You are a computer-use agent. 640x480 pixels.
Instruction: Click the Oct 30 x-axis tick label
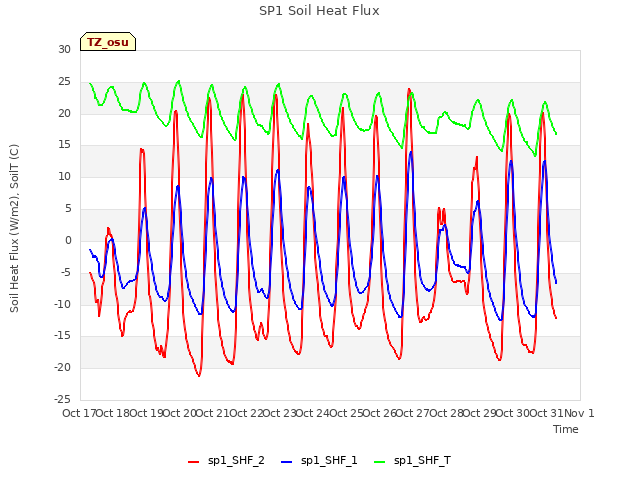pos(513,413)
